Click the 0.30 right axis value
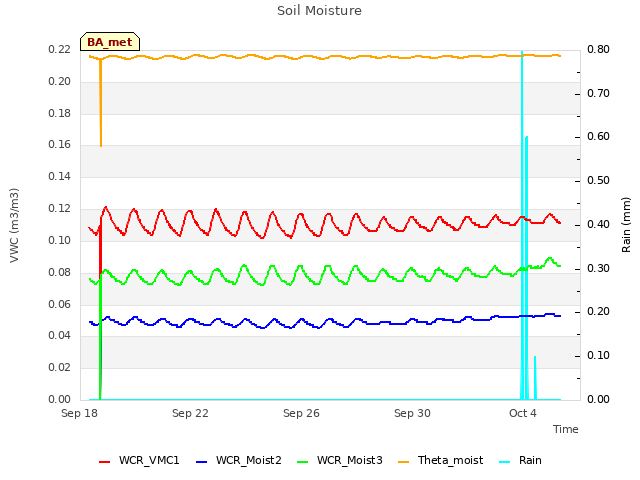The image size is (640, 480). (x=598, y=269)
